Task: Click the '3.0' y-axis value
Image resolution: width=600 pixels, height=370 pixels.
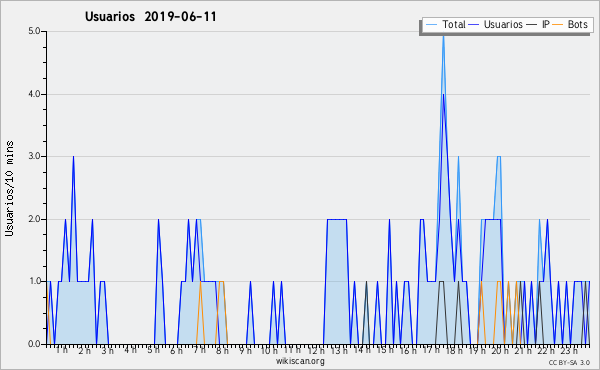Action: [34, 156]
